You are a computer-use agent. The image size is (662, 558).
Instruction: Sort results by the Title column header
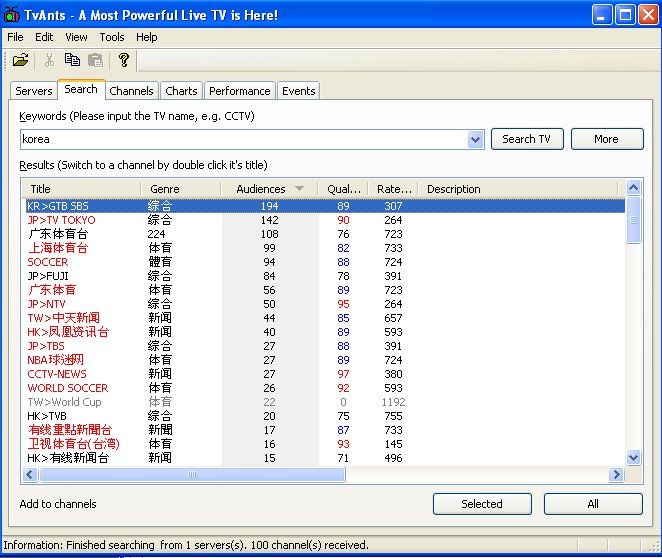click(x=81, y=189)
